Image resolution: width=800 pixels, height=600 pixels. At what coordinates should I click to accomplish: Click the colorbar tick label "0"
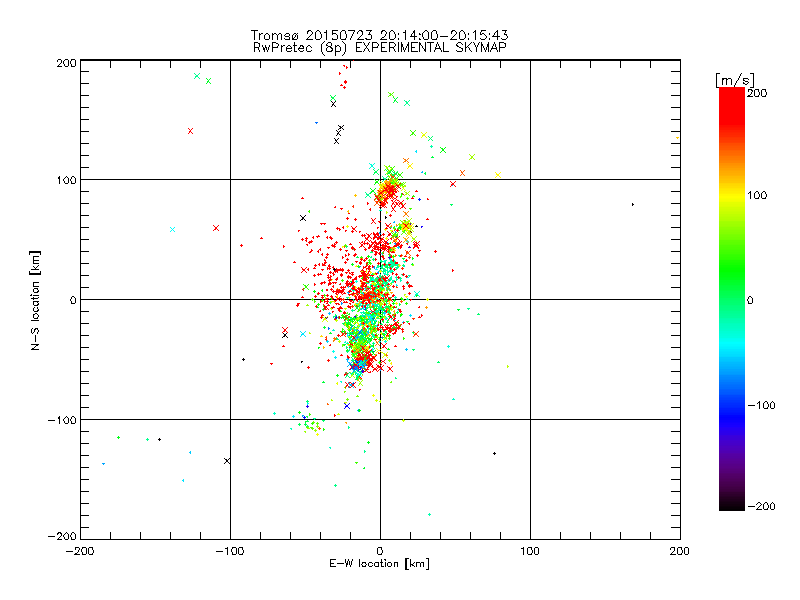[750, 300]
